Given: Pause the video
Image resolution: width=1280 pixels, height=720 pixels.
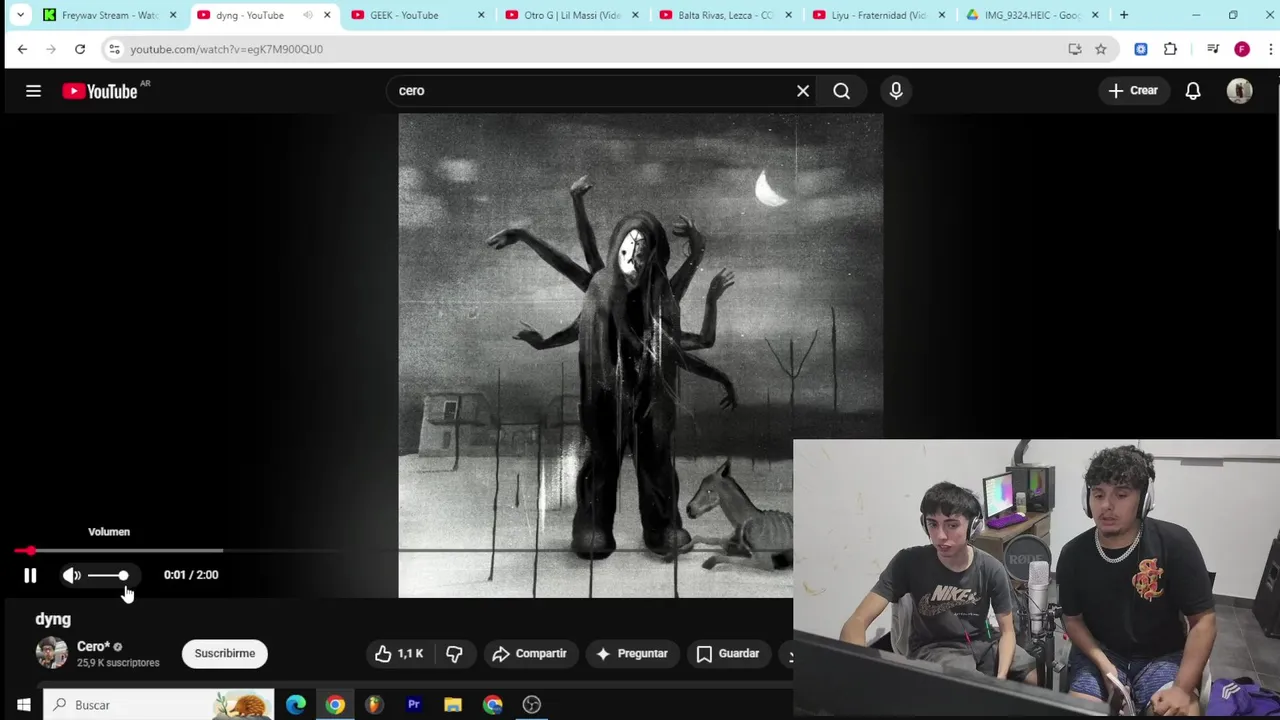Looking at the screenshot, I should point(30,575).
